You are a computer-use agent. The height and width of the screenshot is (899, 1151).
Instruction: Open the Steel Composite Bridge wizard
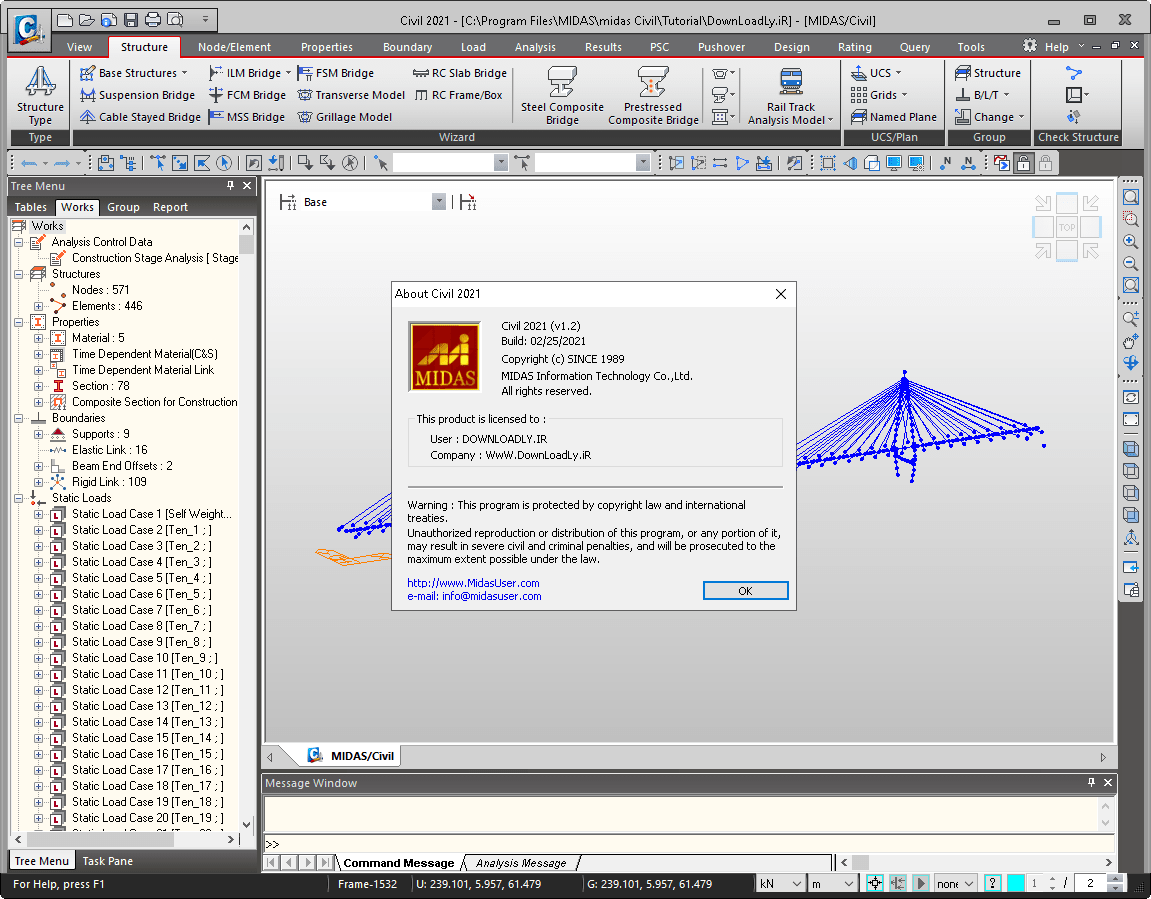click(562, 95)
